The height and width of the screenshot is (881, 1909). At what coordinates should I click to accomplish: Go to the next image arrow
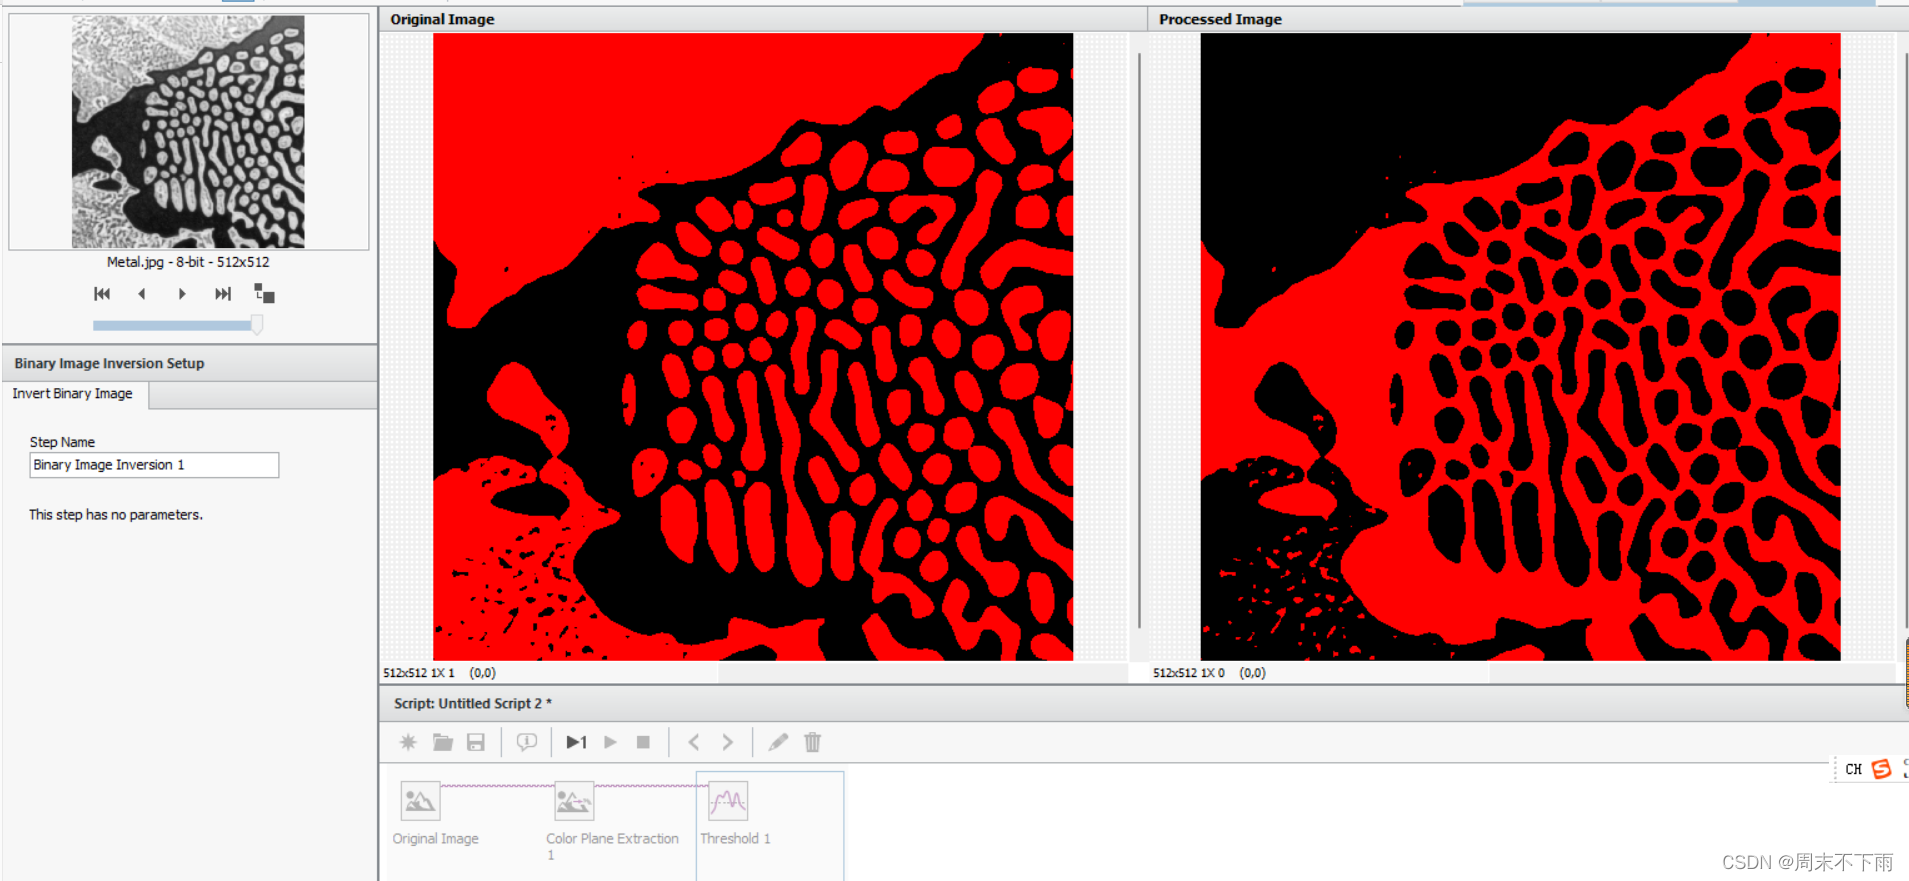click(x=182, y=293)
